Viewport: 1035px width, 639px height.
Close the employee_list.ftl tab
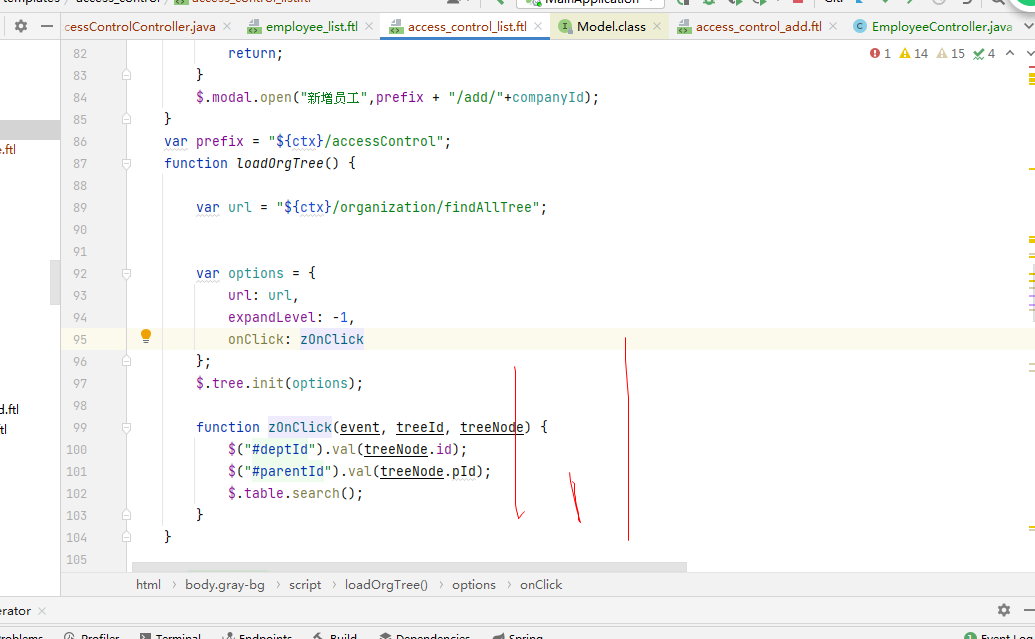pyautogui.click(x=369, y=26)
